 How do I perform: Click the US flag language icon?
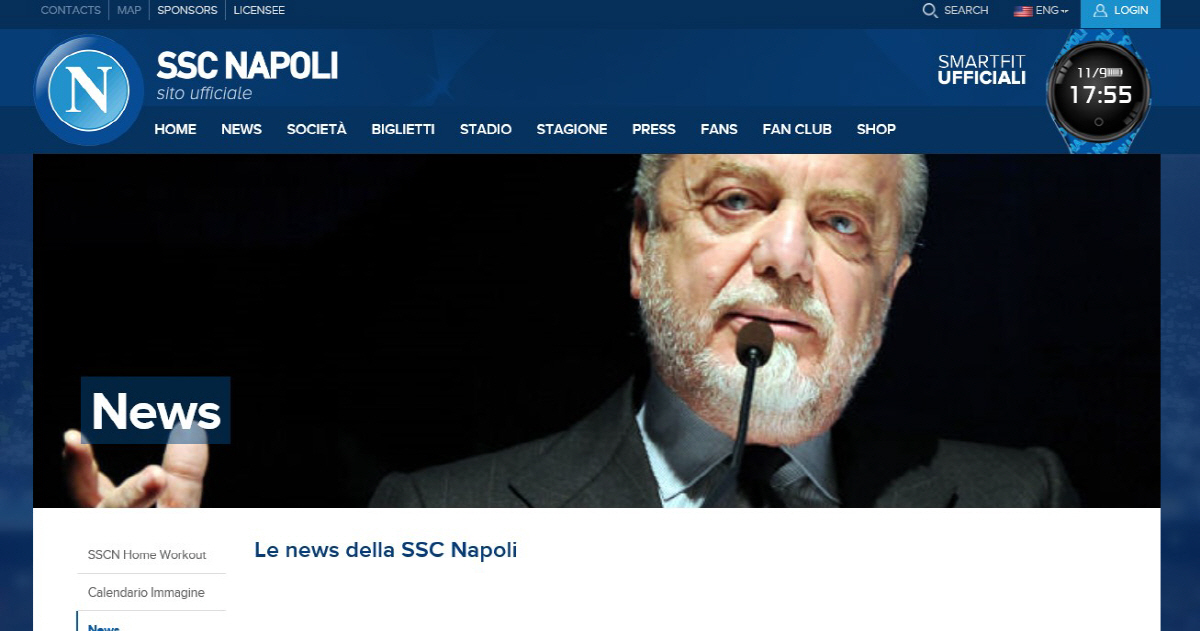point(1023,11)
